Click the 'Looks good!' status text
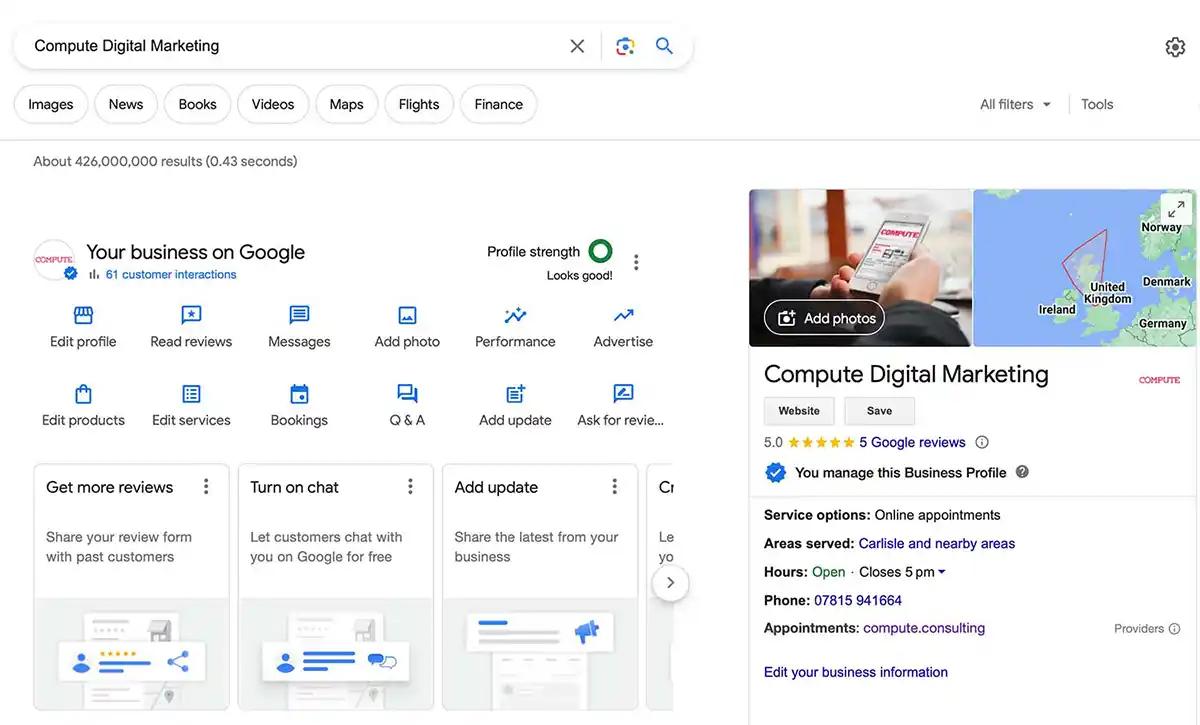This screenshot has height=725, width=1200. click(x=580, y=276)
